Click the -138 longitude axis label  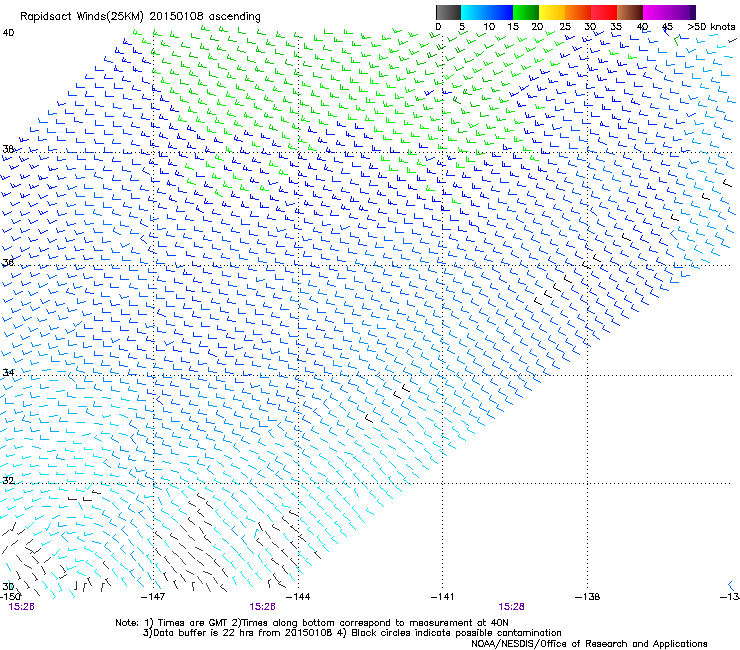[587, 597]
